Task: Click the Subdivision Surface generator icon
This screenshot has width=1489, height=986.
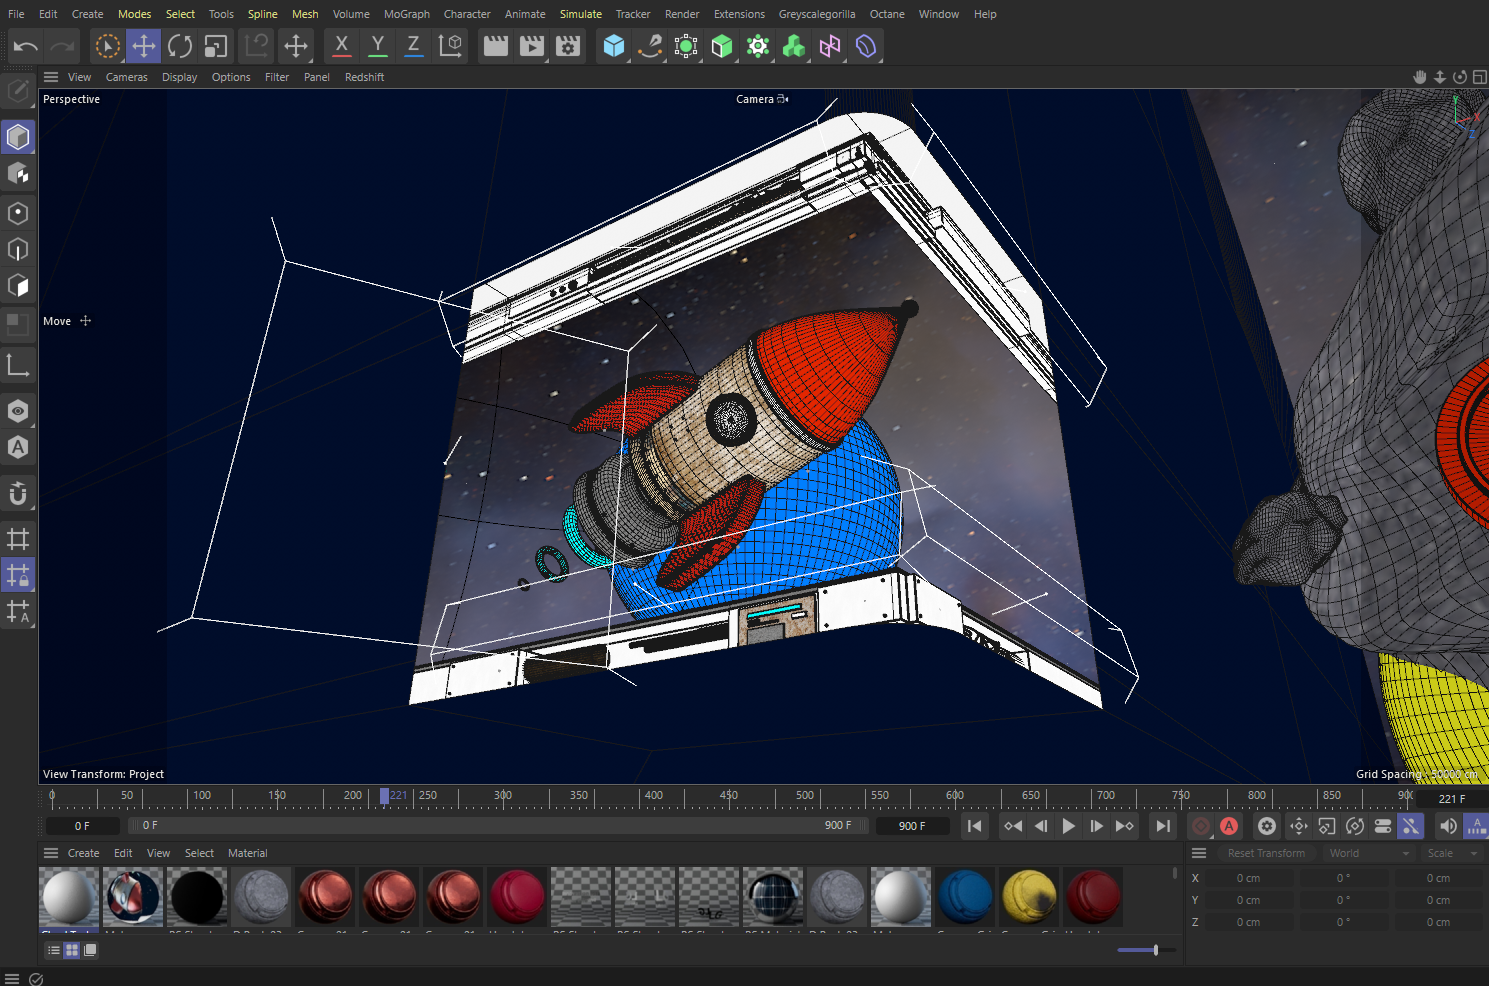Action: 686,46
